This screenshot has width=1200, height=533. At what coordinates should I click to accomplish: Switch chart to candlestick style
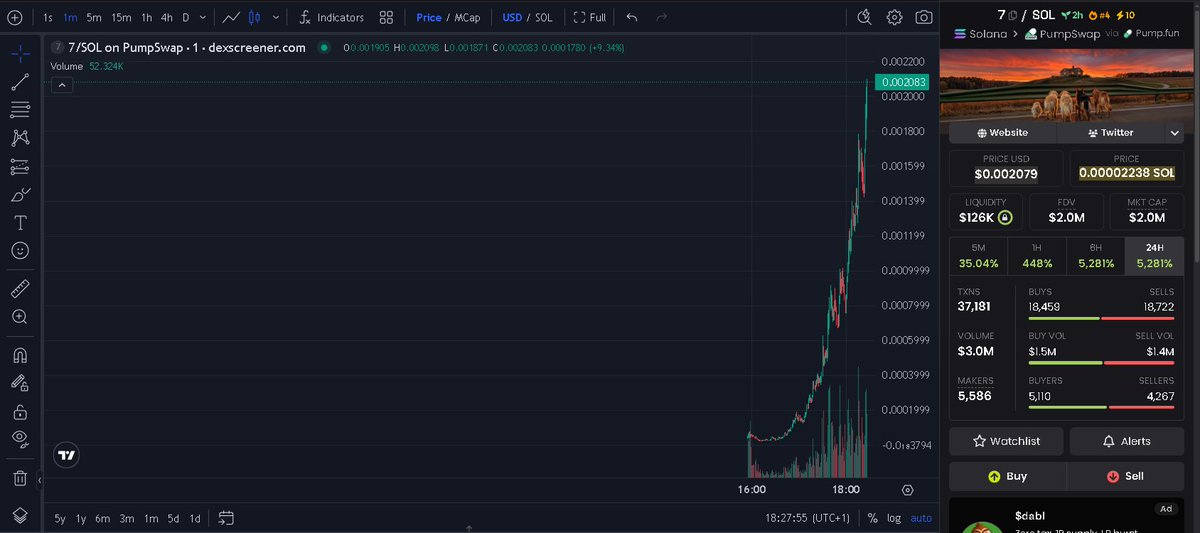(x=254, y=17)
